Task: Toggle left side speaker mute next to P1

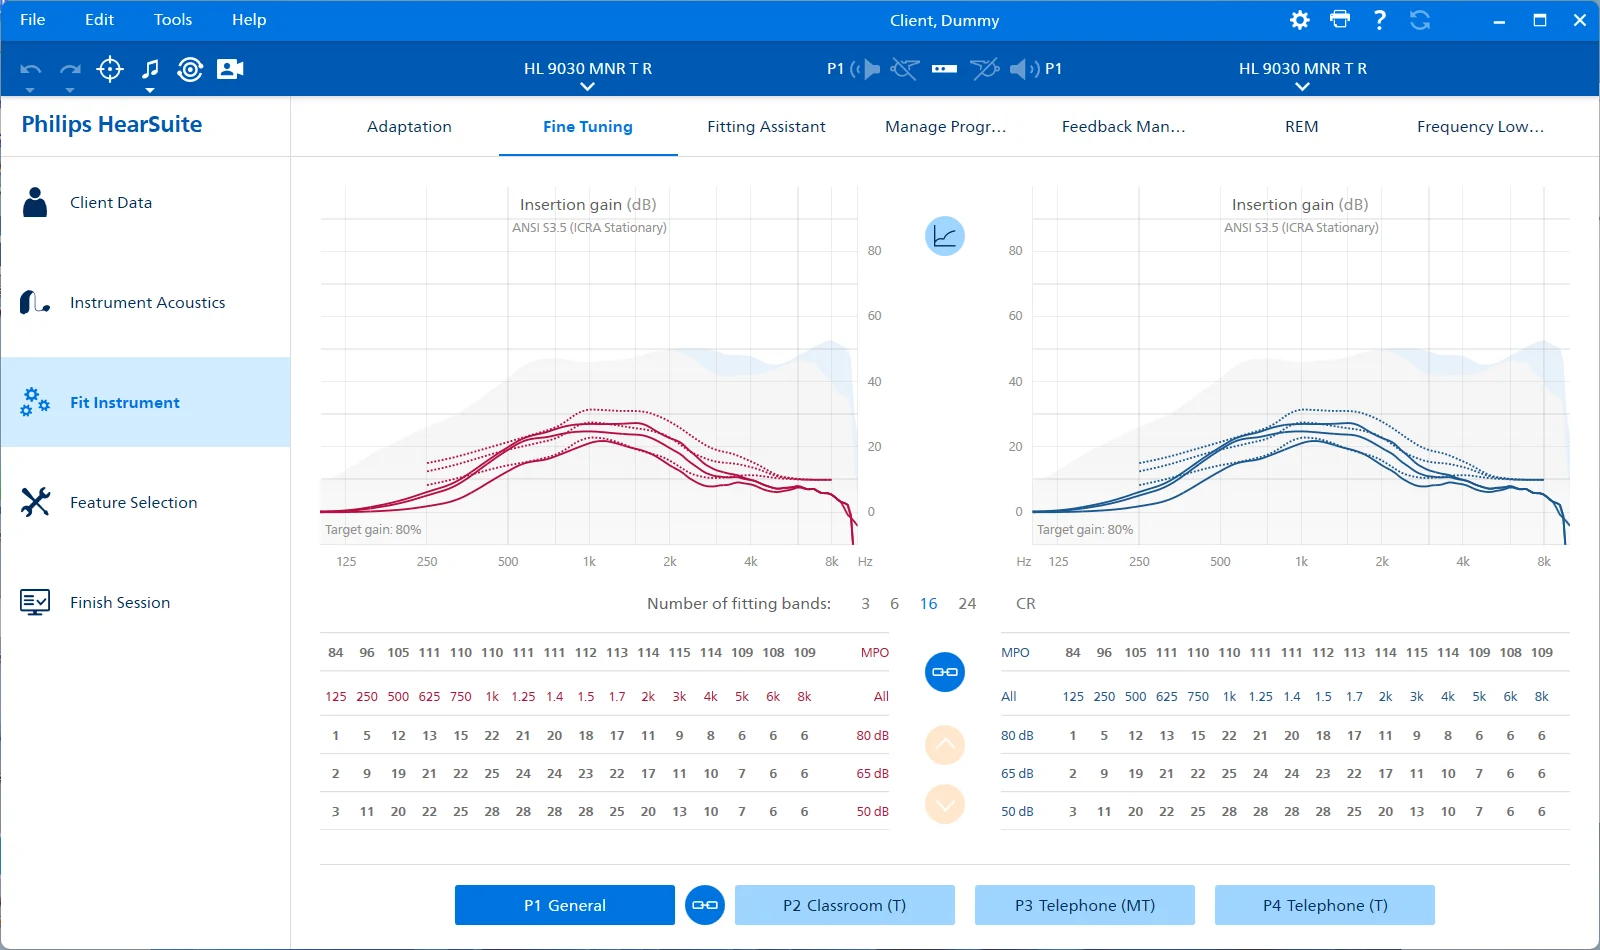Action: coord(866,69)
